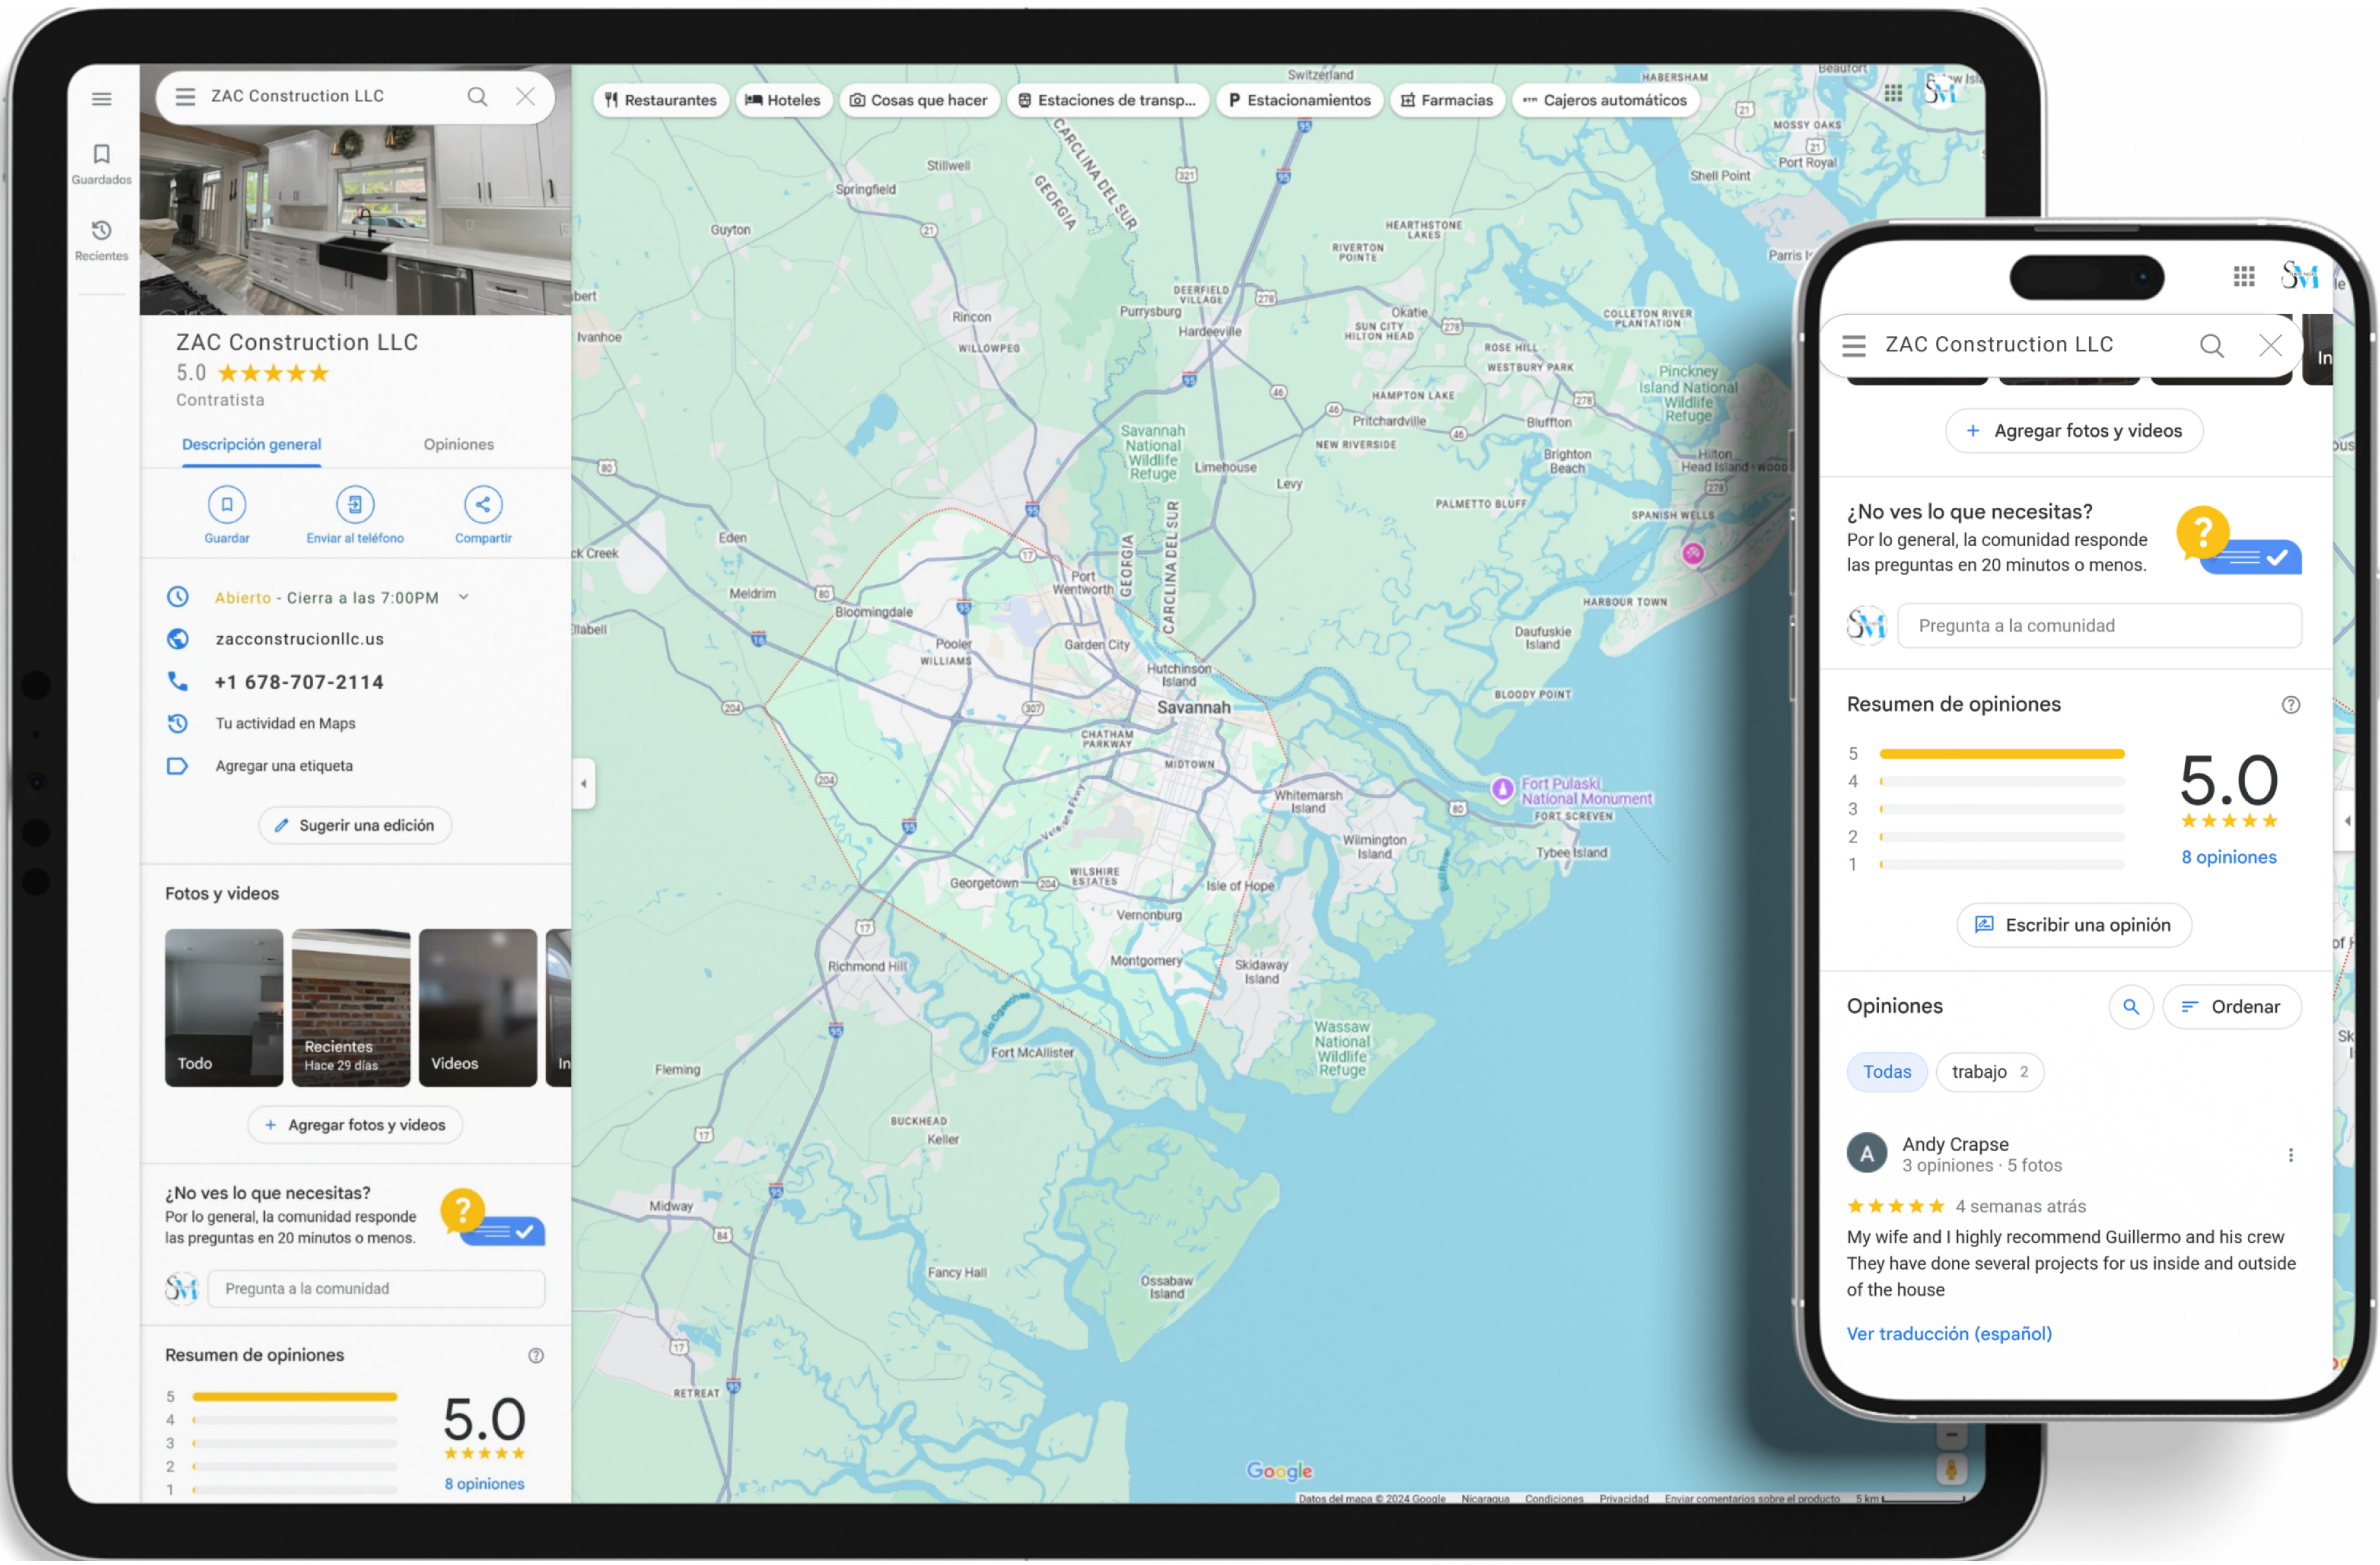Open 8 opiniones link on phone
The image size is (2380, 1565).
2229,859
